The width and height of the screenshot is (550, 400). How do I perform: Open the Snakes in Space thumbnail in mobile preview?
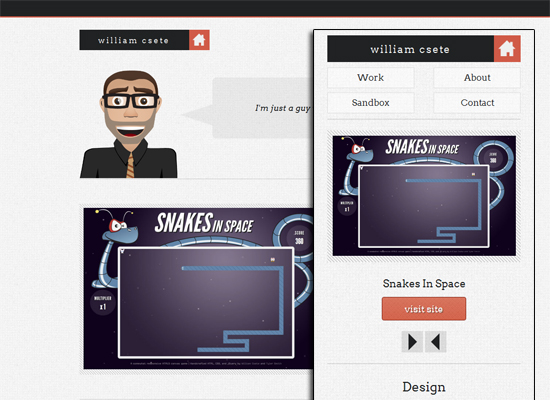click(424, 196)
